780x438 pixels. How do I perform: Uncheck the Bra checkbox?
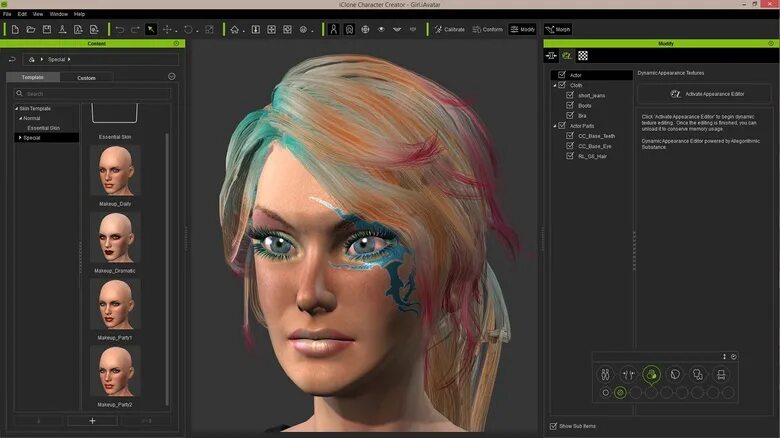570,115
